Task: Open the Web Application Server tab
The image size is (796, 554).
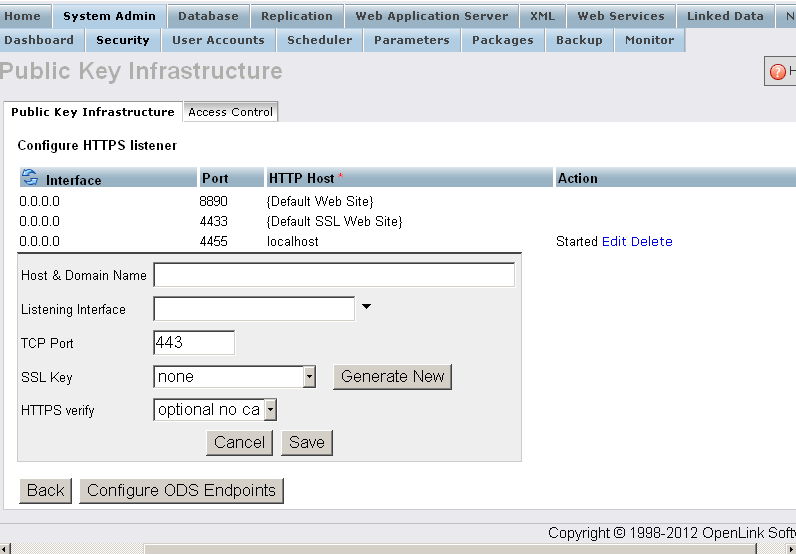Action: click(x=432, y=16)
